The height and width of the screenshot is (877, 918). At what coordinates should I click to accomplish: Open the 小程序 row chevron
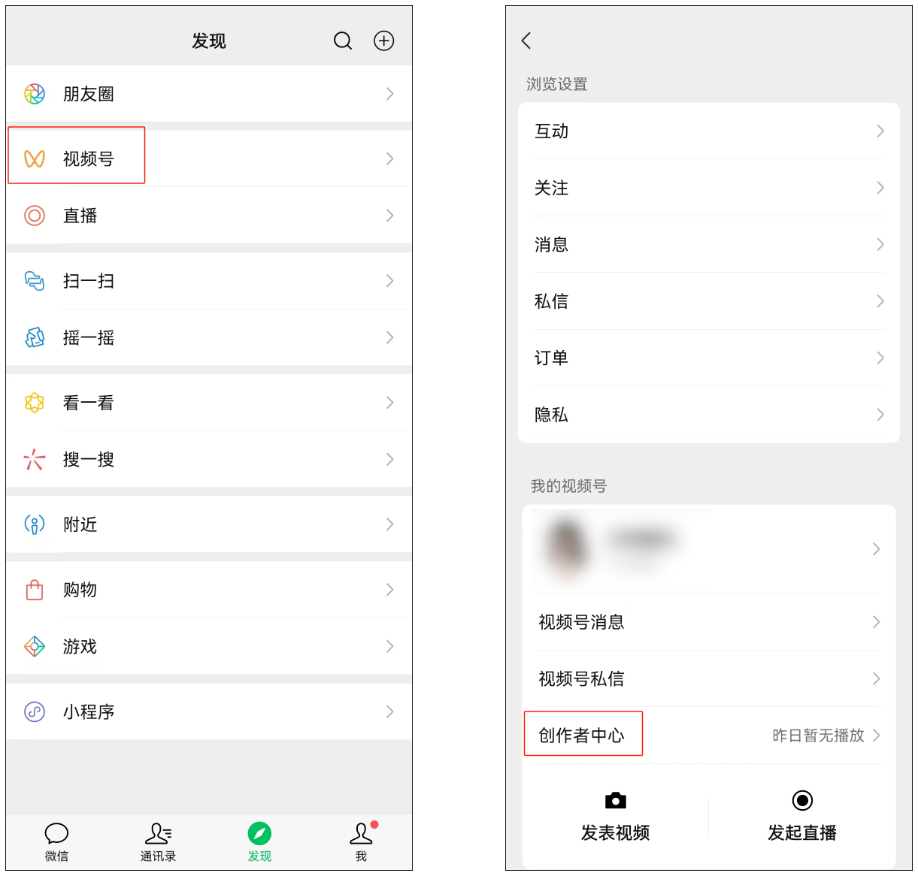[390, 712]
